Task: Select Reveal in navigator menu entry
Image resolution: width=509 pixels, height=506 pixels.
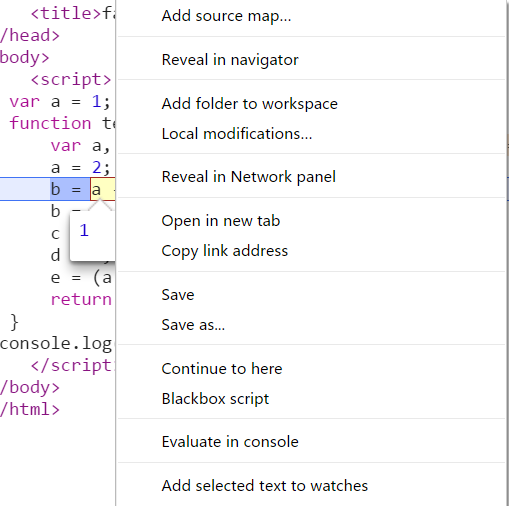Action: pos(230,60)
